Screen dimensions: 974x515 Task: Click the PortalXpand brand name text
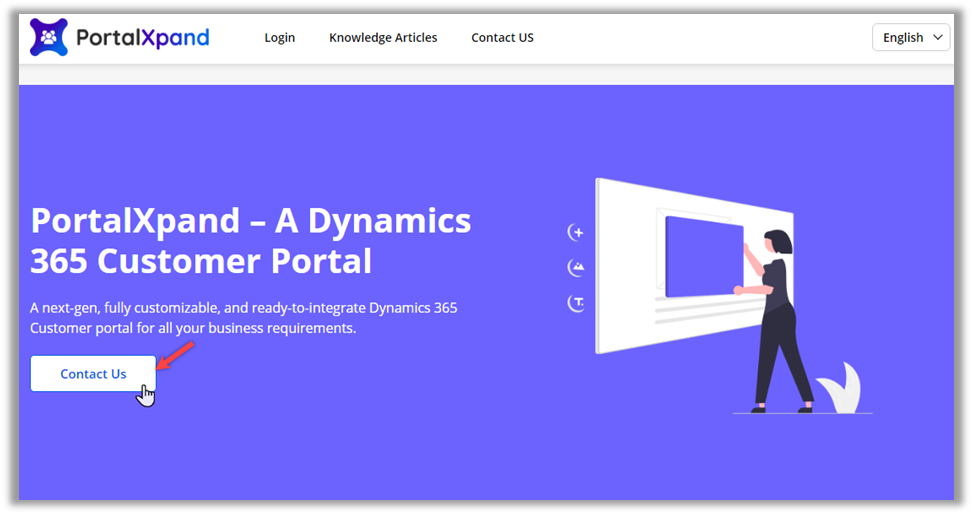point(143,38)
